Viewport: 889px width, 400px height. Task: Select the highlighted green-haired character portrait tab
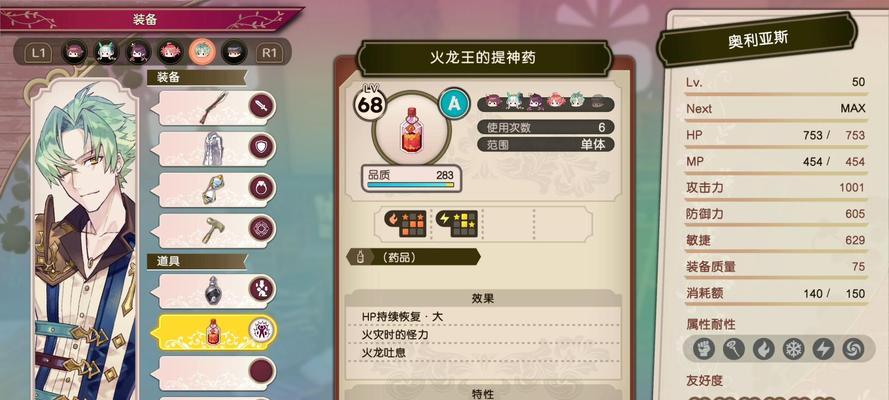coord(202,52)
